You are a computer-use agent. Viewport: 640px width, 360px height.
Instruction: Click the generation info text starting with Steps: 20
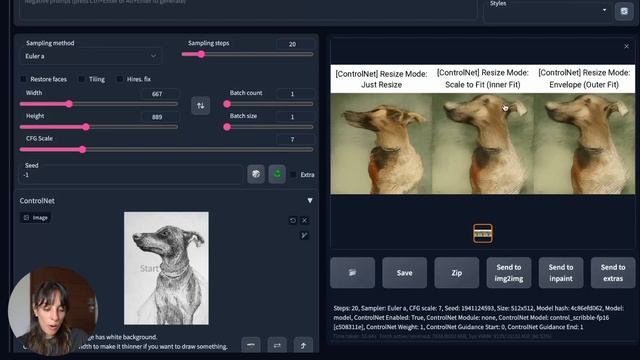click(x=480, y=318)
